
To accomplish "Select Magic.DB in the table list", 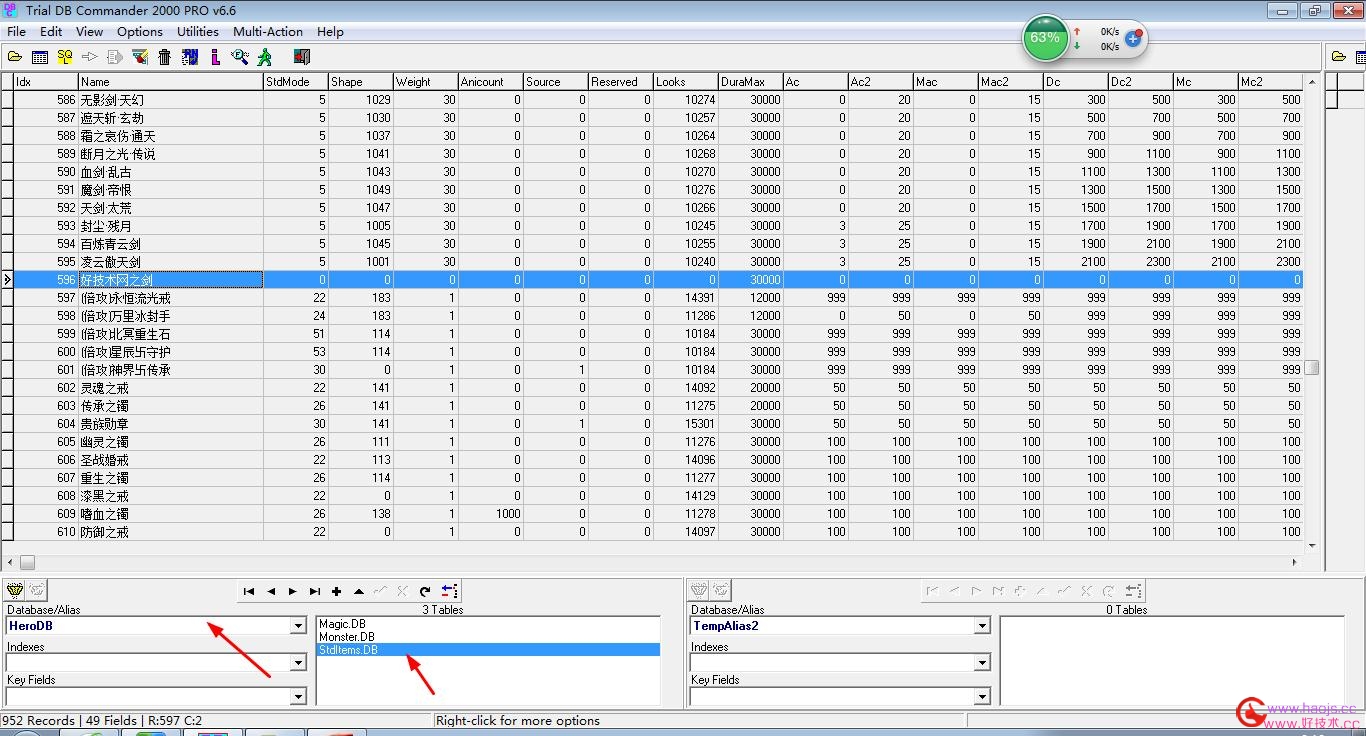I will (342, 624).
